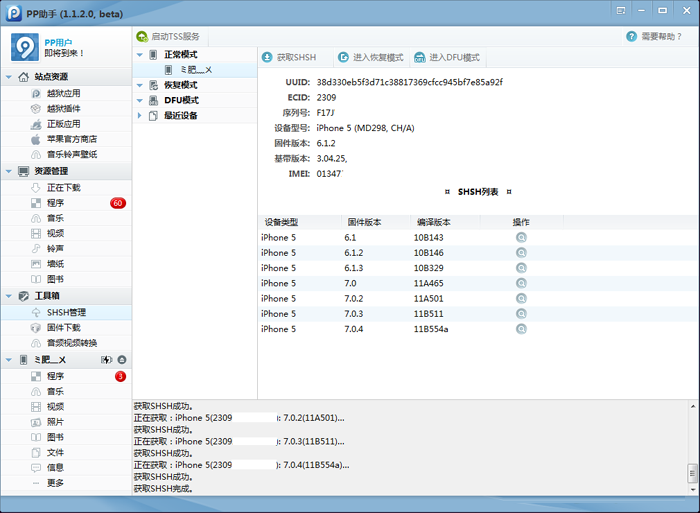Click 进入DFU模式 in the toolbar
Viewport: 700px width, 513px height.
[447, 58]
